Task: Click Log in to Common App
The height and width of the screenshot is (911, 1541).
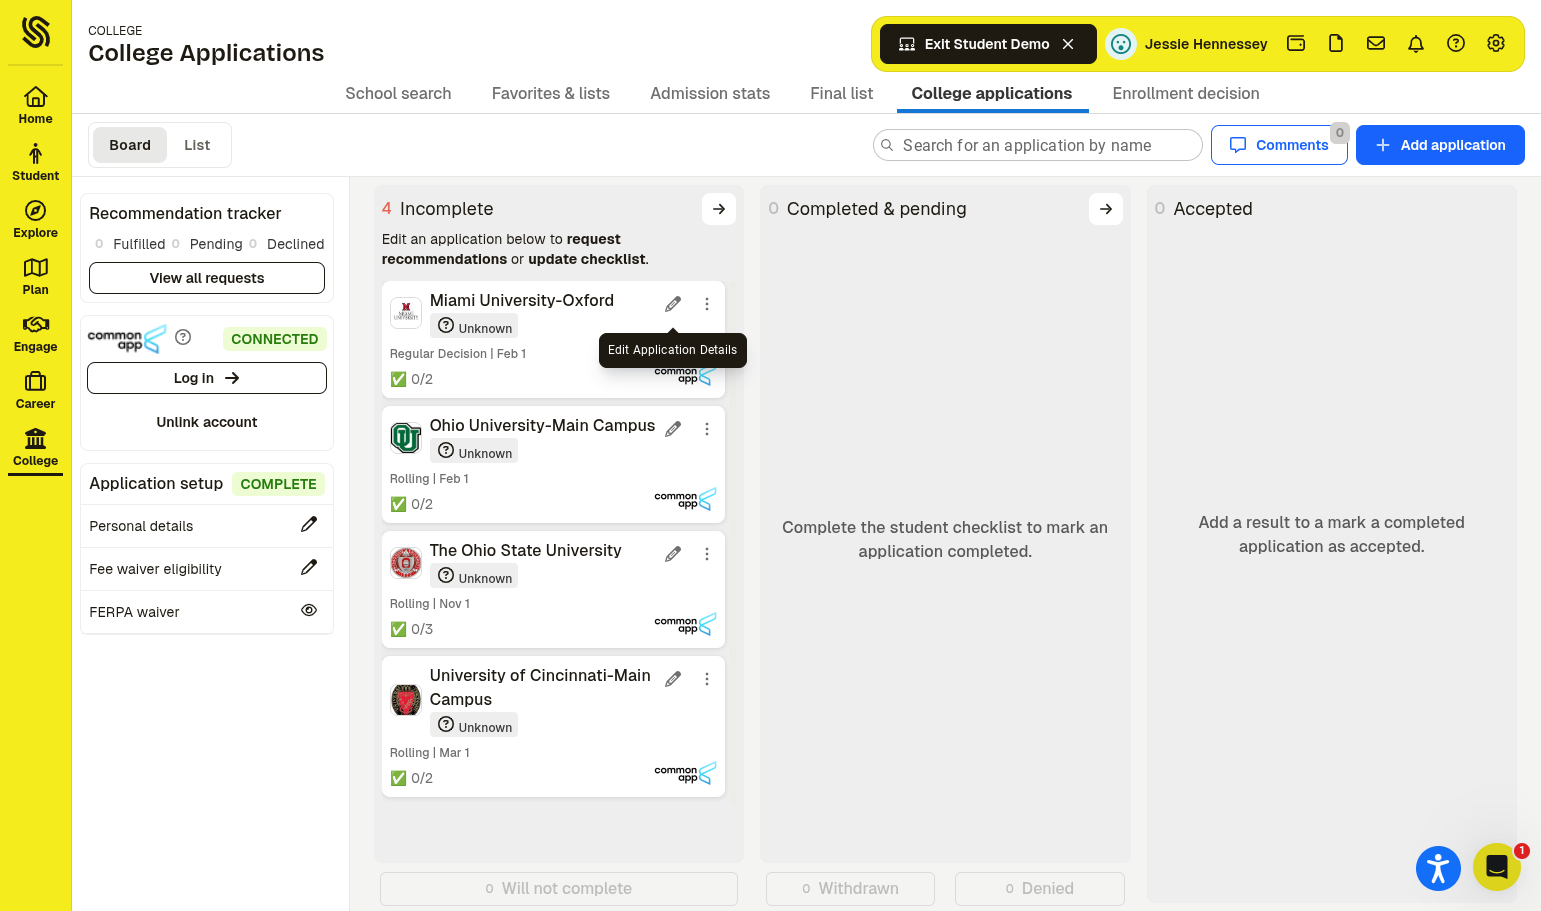Action: (207, 378)
